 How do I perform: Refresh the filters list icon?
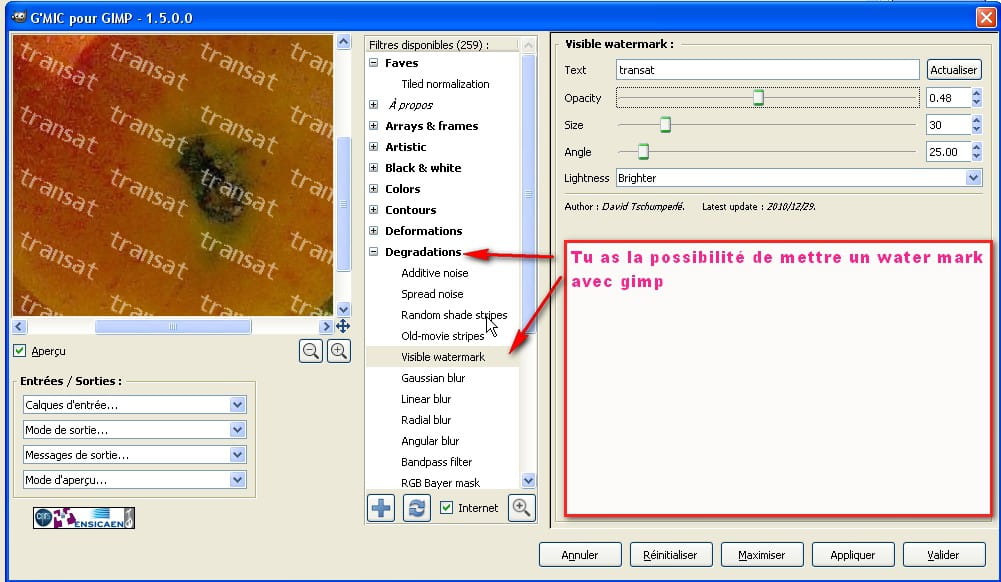point(417,508)
